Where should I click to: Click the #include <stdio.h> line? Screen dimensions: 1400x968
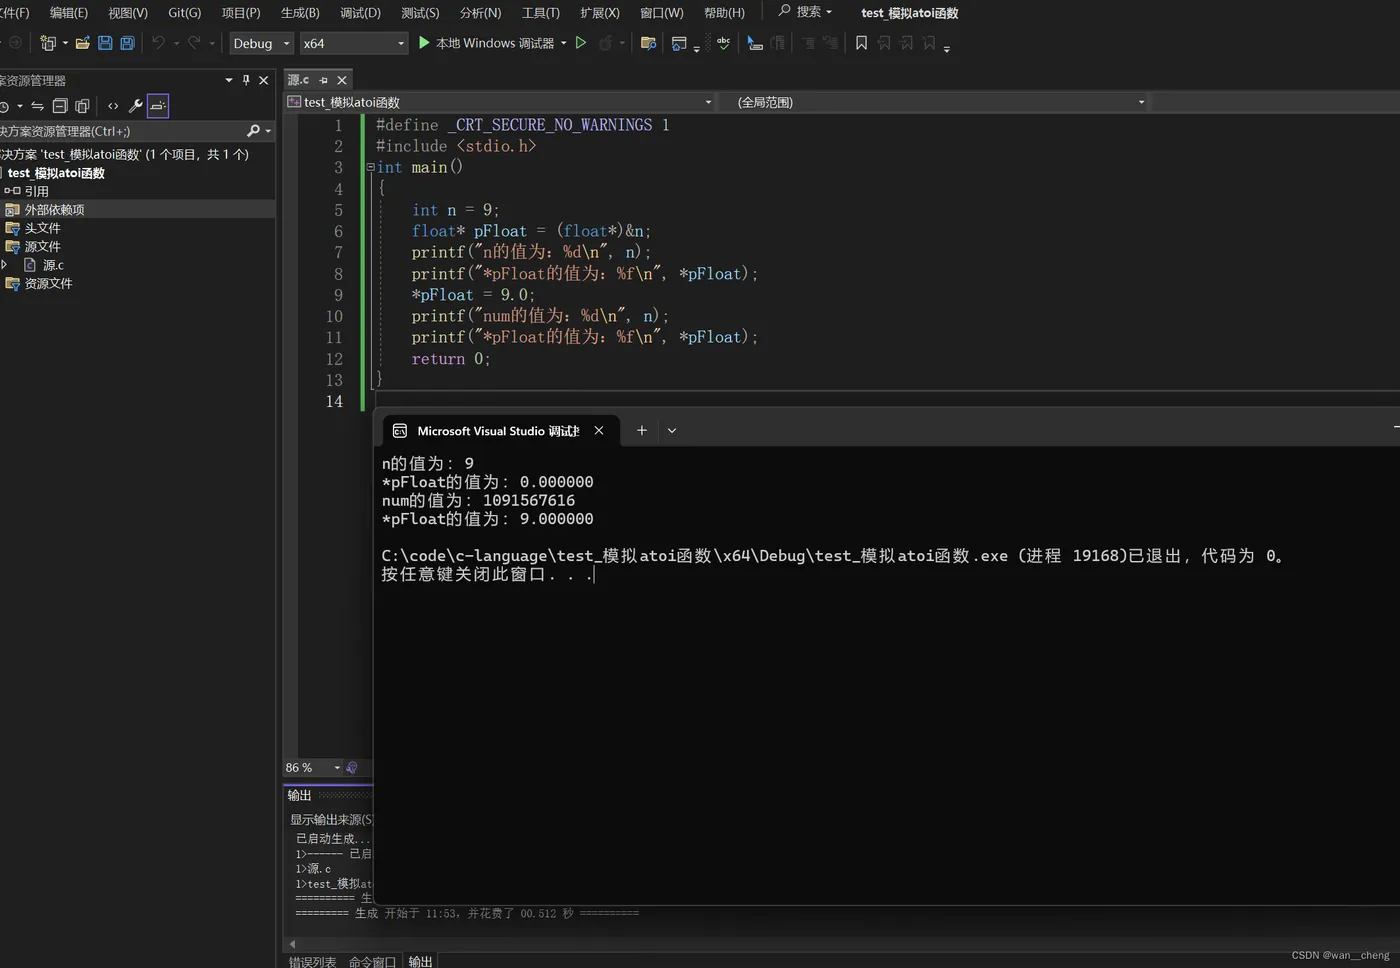(456, 146)
